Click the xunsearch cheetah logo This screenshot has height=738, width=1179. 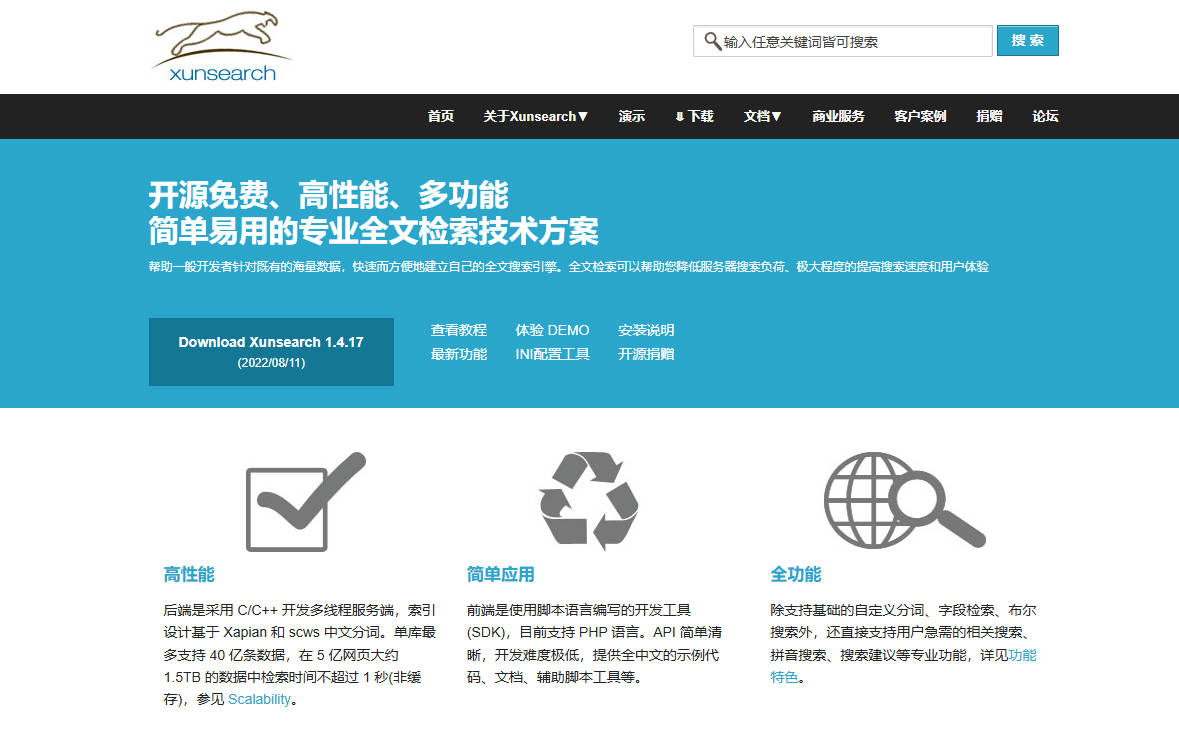[x=221, y=46]
